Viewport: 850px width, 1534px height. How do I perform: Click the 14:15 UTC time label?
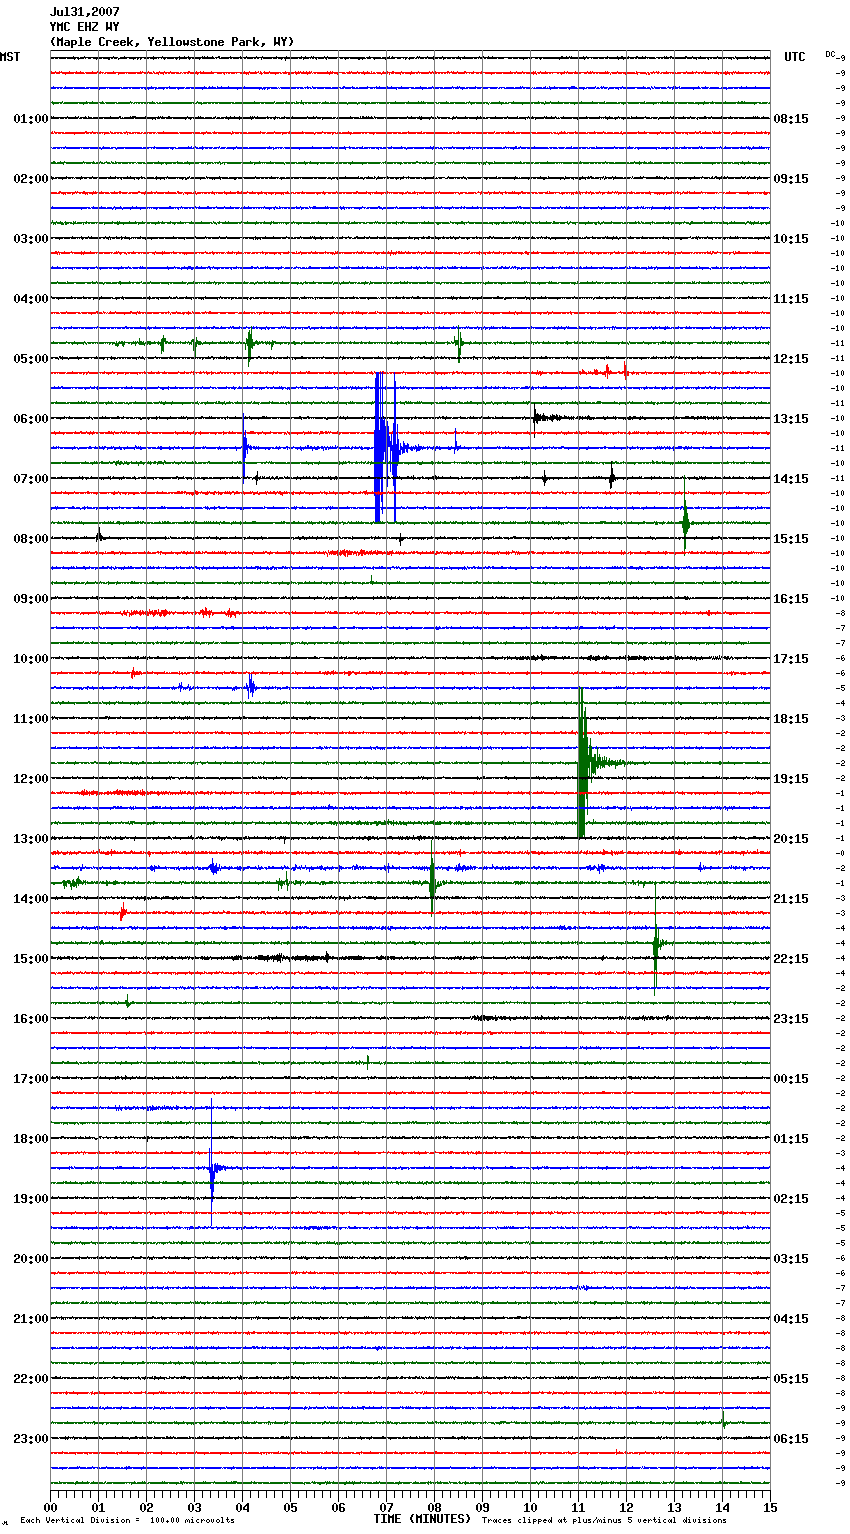[x=791, y=479]
